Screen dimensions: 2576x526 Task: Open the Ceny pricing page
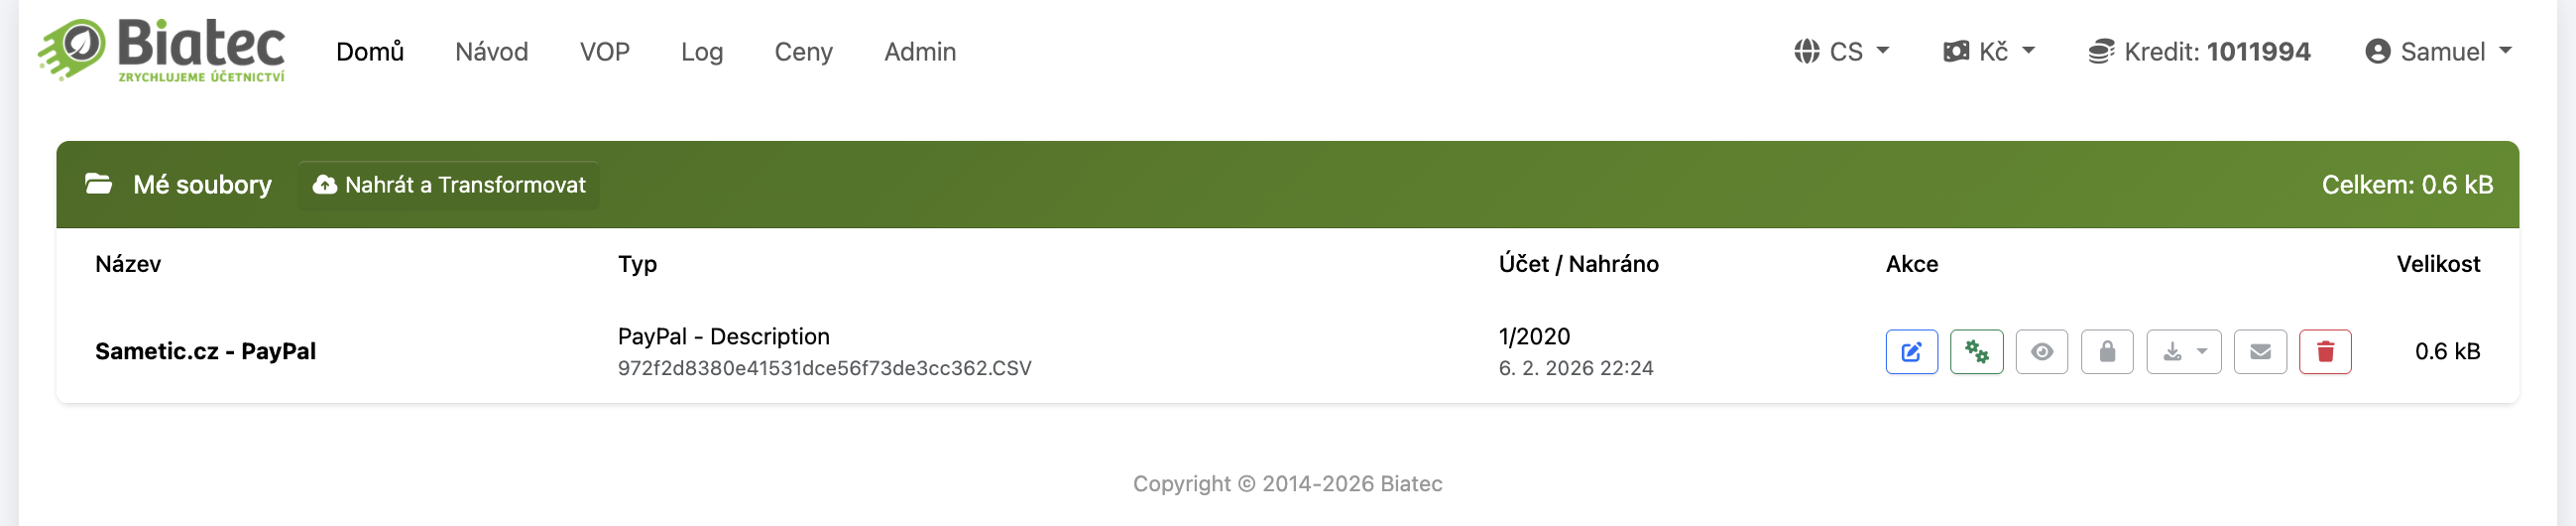point(803,51)
